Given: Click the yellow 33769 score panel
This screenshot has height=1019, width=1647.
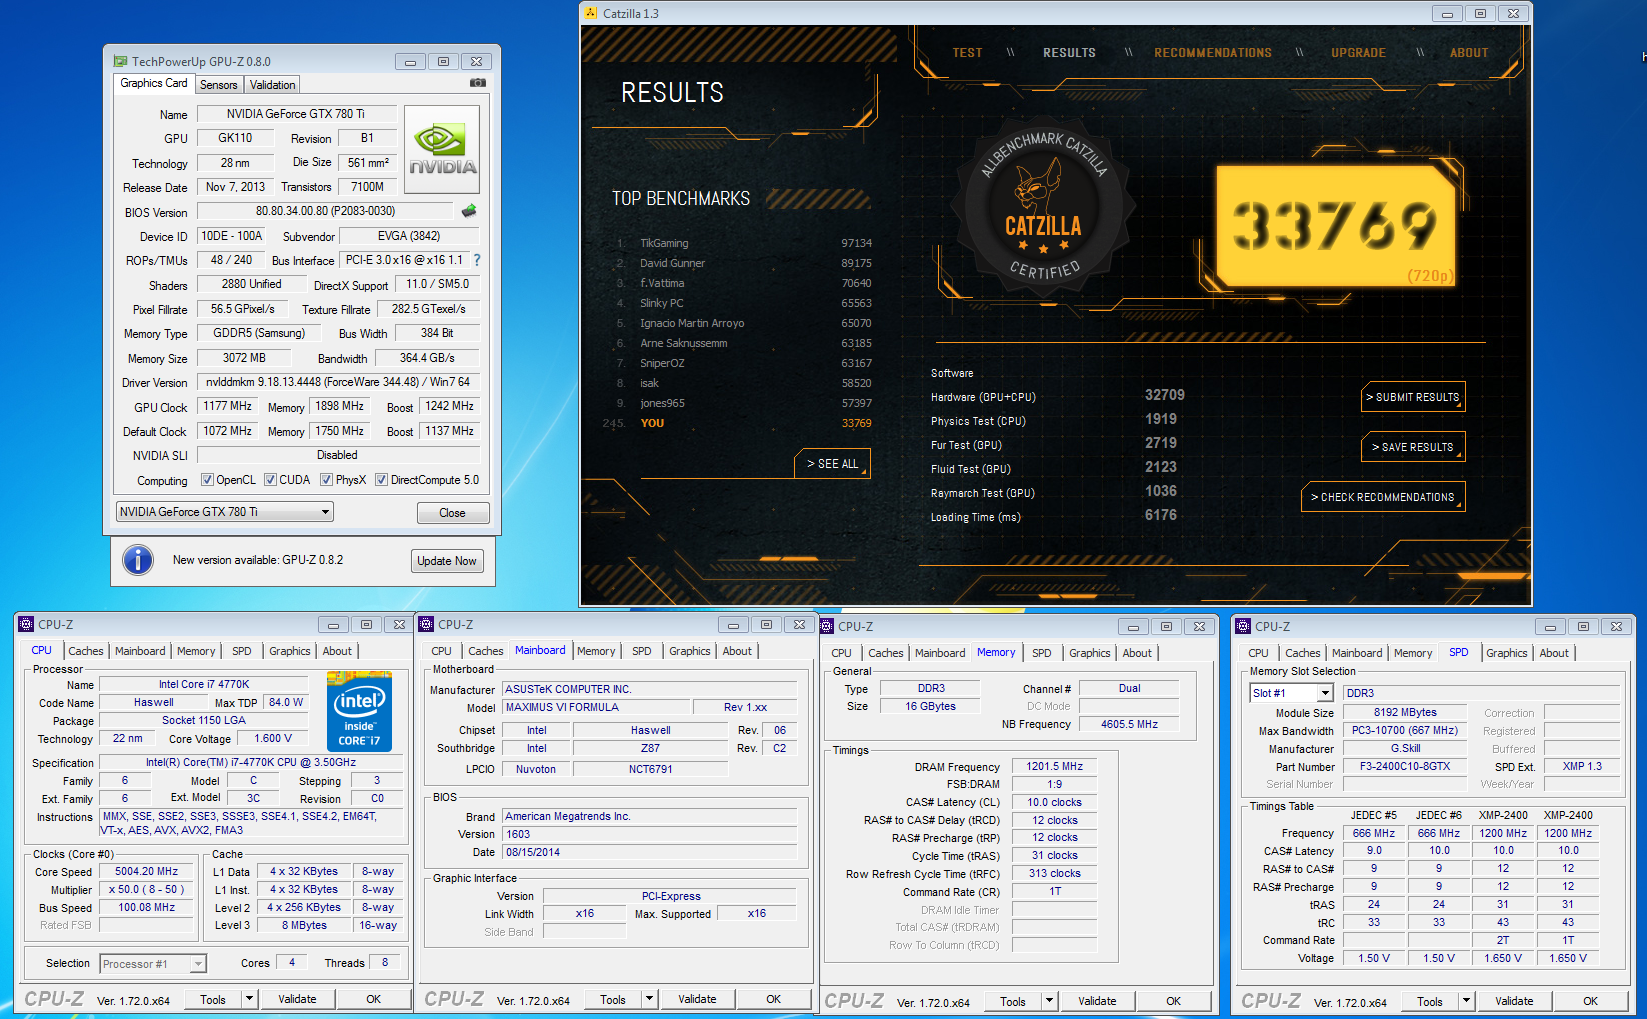Looking at the screenshot, I should 1336,225.
